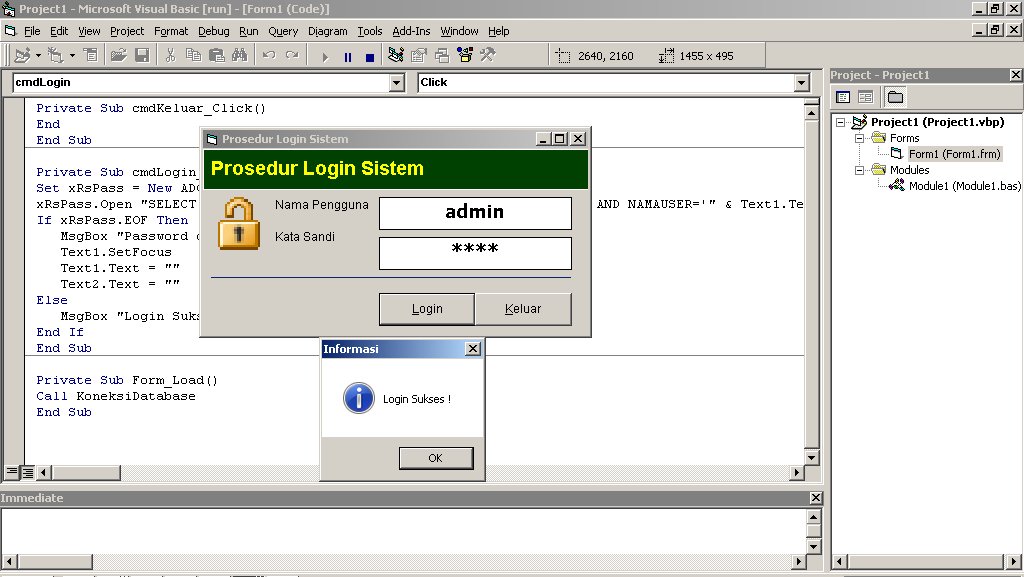Open the Click procedure dropdown
This screenshot has height=577, width=1024.
coord(805,82)
